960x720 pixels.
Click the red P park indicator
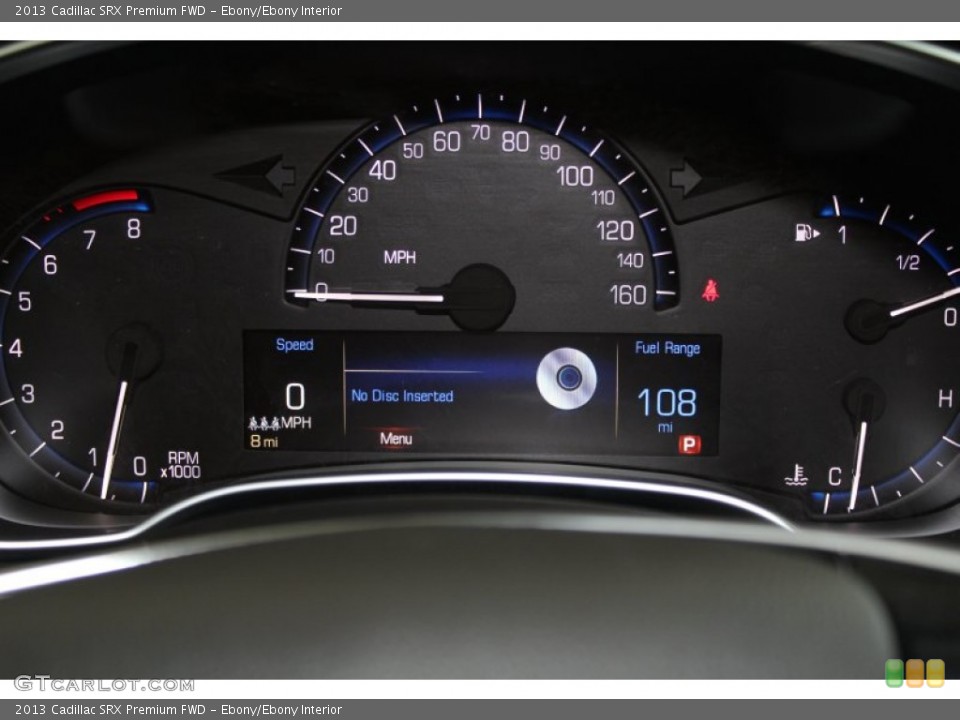tap(689, 444)
